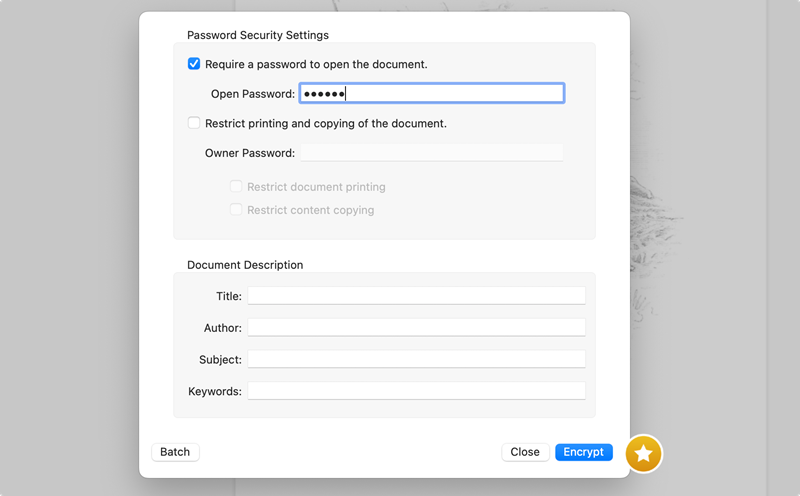Focus the Open Password field
The width and height of the screenshot is (800, 496).
[x=431, y=94]
